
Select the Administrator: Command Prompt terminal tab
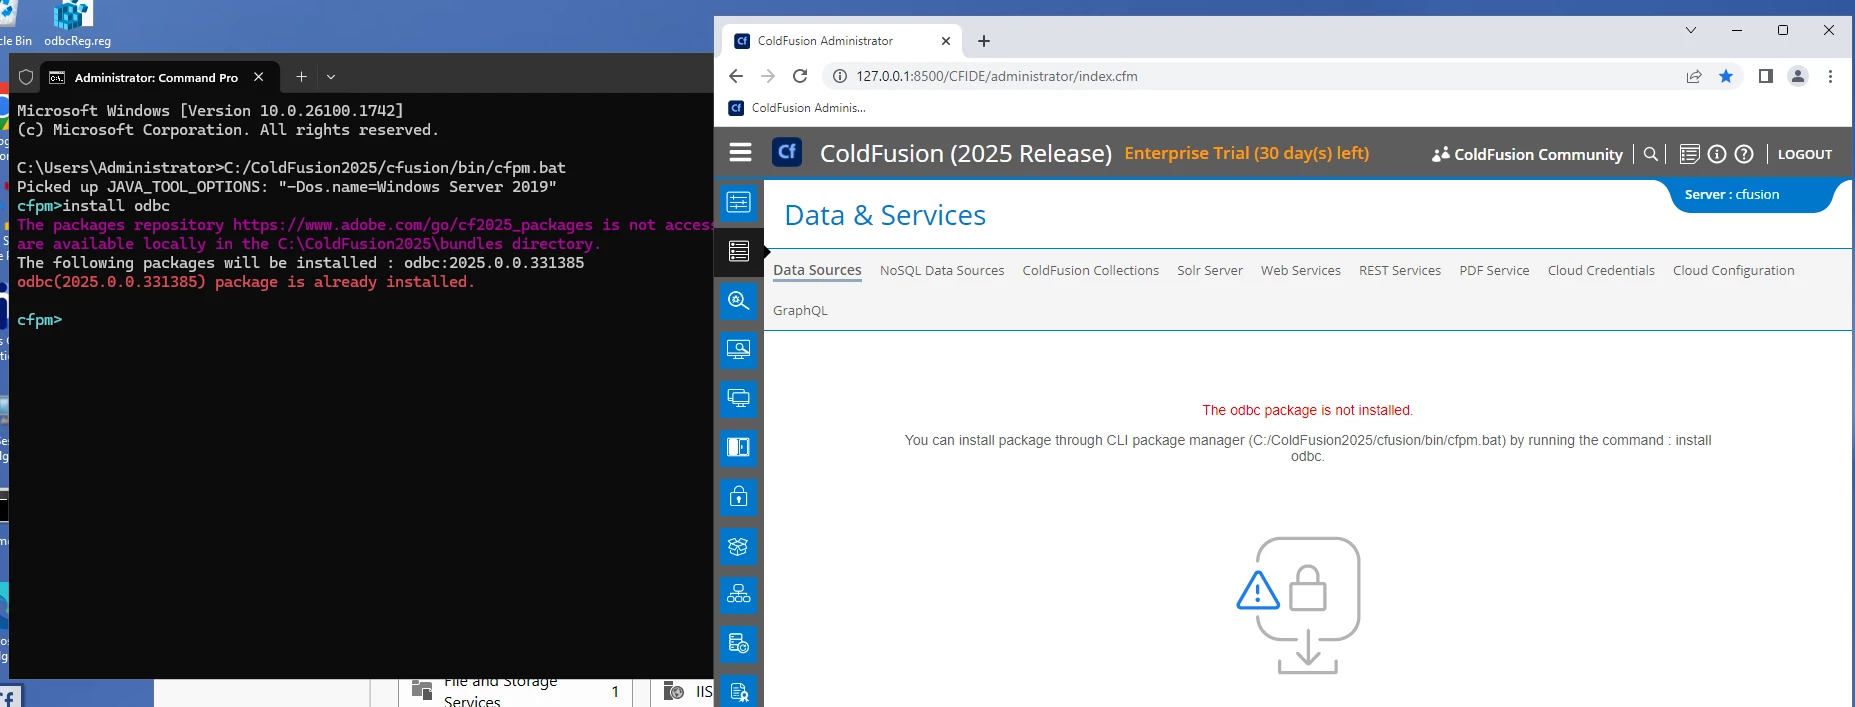tap(156, 77)
